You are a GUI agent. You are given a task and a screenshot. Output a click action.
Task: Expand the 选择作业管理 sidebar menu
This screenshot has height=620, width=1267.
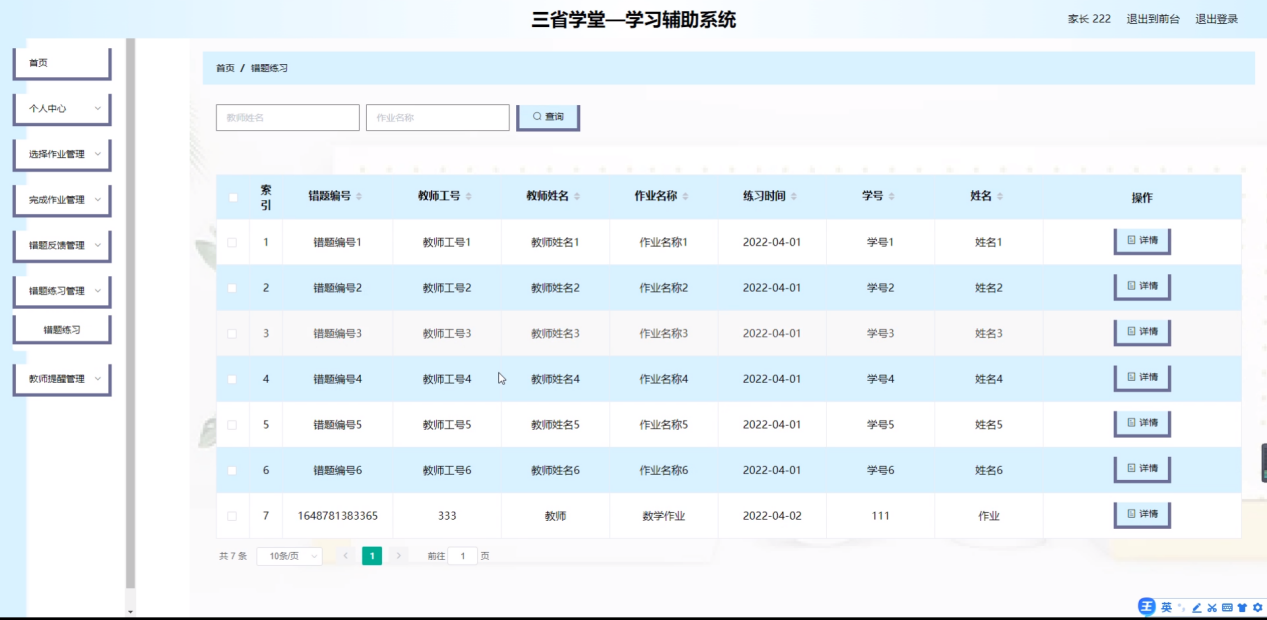pyautogui.click(x=62, y=154)
